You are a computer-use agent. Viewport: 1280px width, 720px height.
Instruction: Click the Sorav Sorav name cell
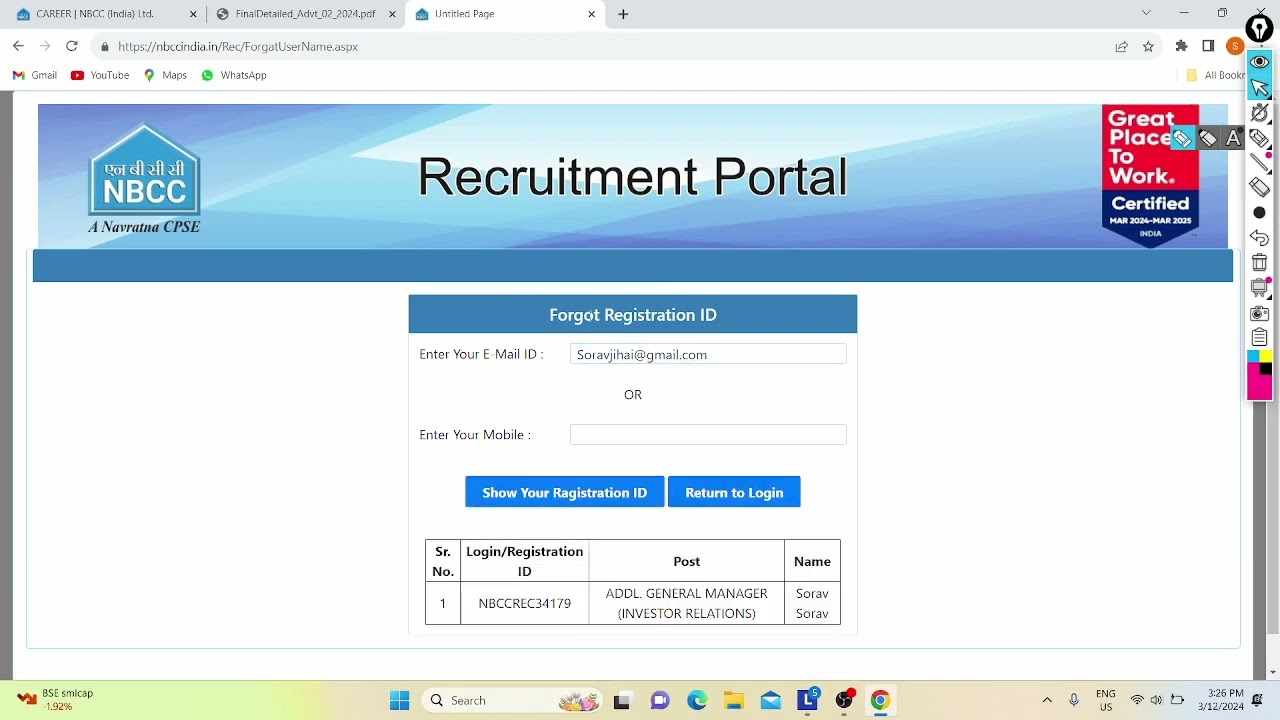[x=812, y=603]
